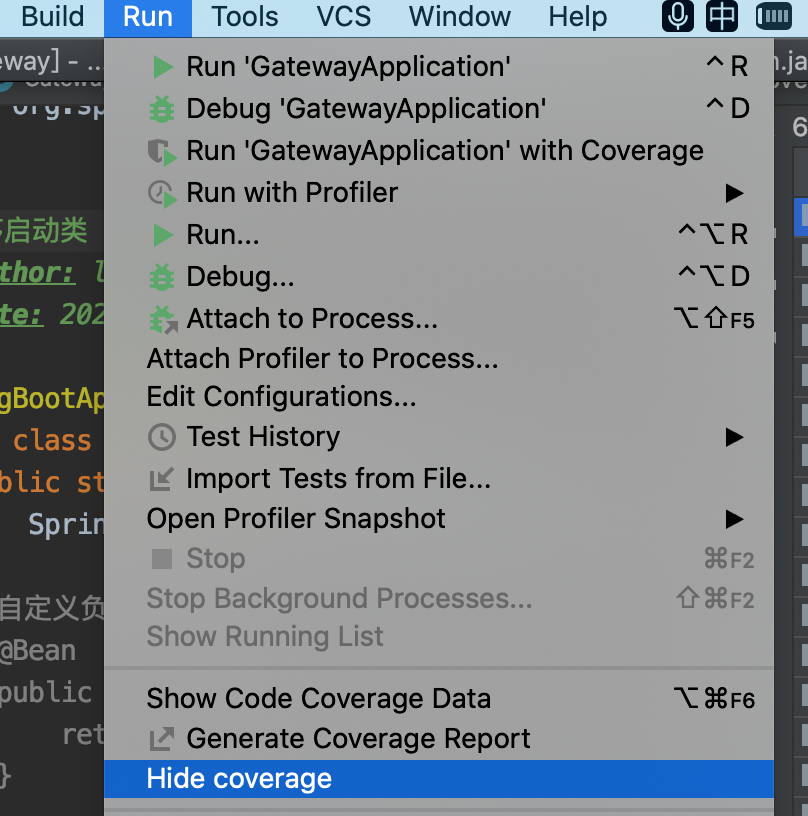Select the clock icon next to Test History
Image resolution: width=808 pixels, height=816 pixels.
coord(160,436)
